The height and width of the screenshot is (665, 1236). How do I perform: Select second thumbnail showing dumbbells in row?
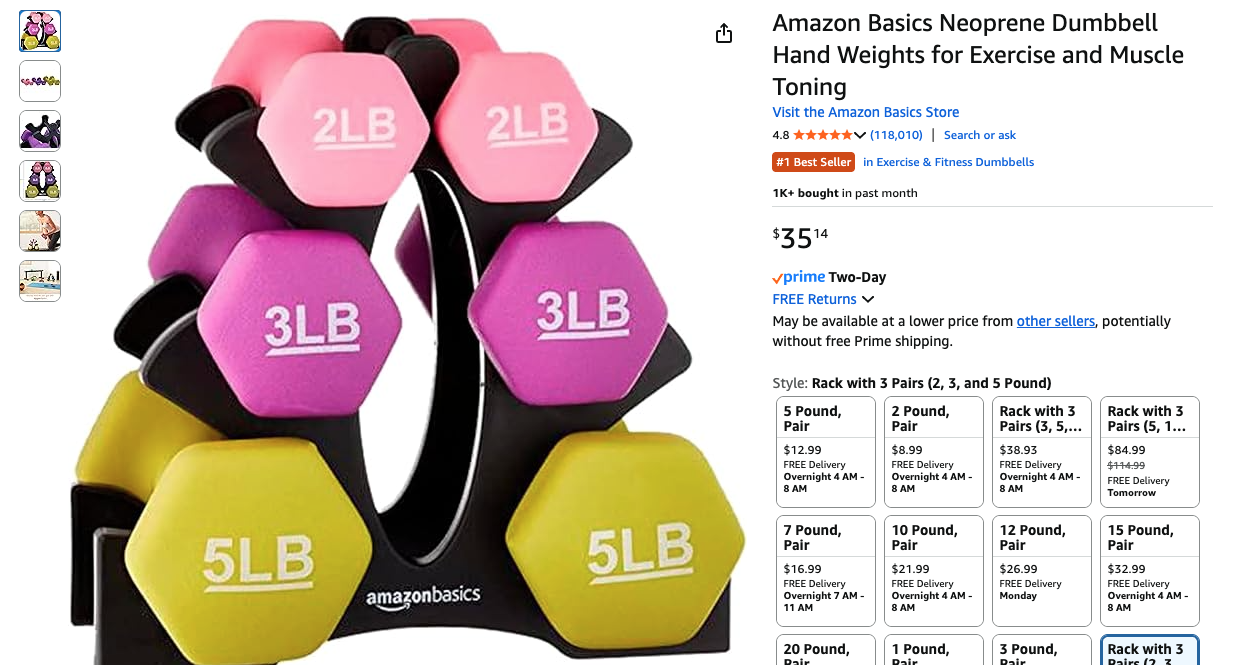(40, 81)
